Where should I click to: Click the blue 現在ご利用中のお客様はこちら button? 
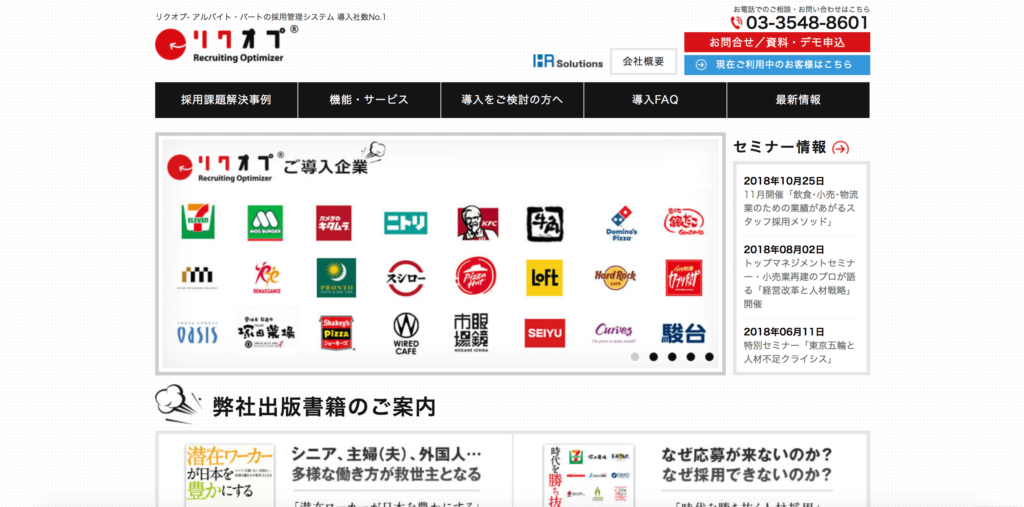[x=777, y=65]
